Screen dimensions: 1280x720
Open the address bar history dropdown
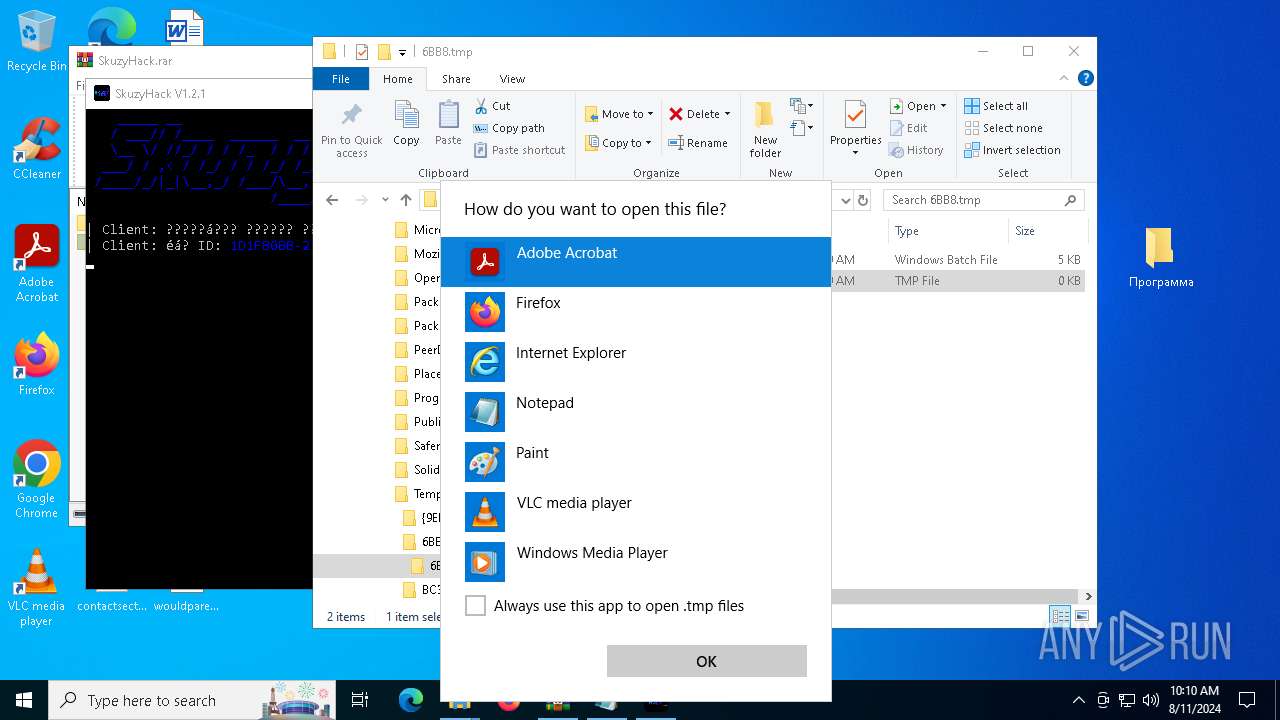[x=845, y=200]
